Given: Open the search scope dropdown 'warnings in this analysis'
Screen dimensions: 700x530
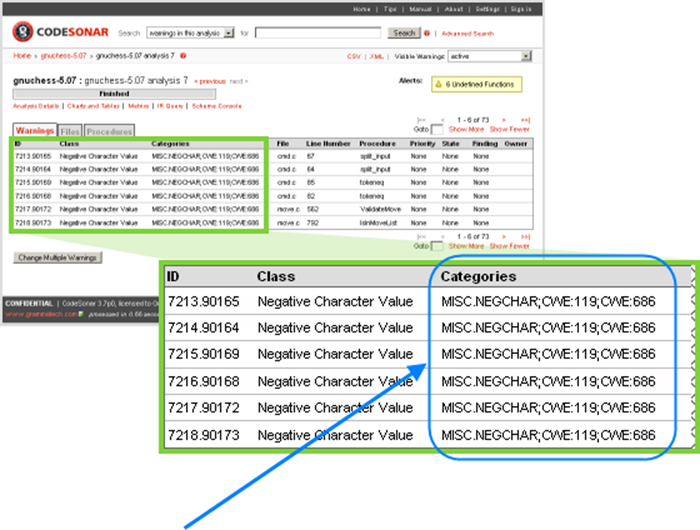Looking at the screenshot, I should (191, 33).
